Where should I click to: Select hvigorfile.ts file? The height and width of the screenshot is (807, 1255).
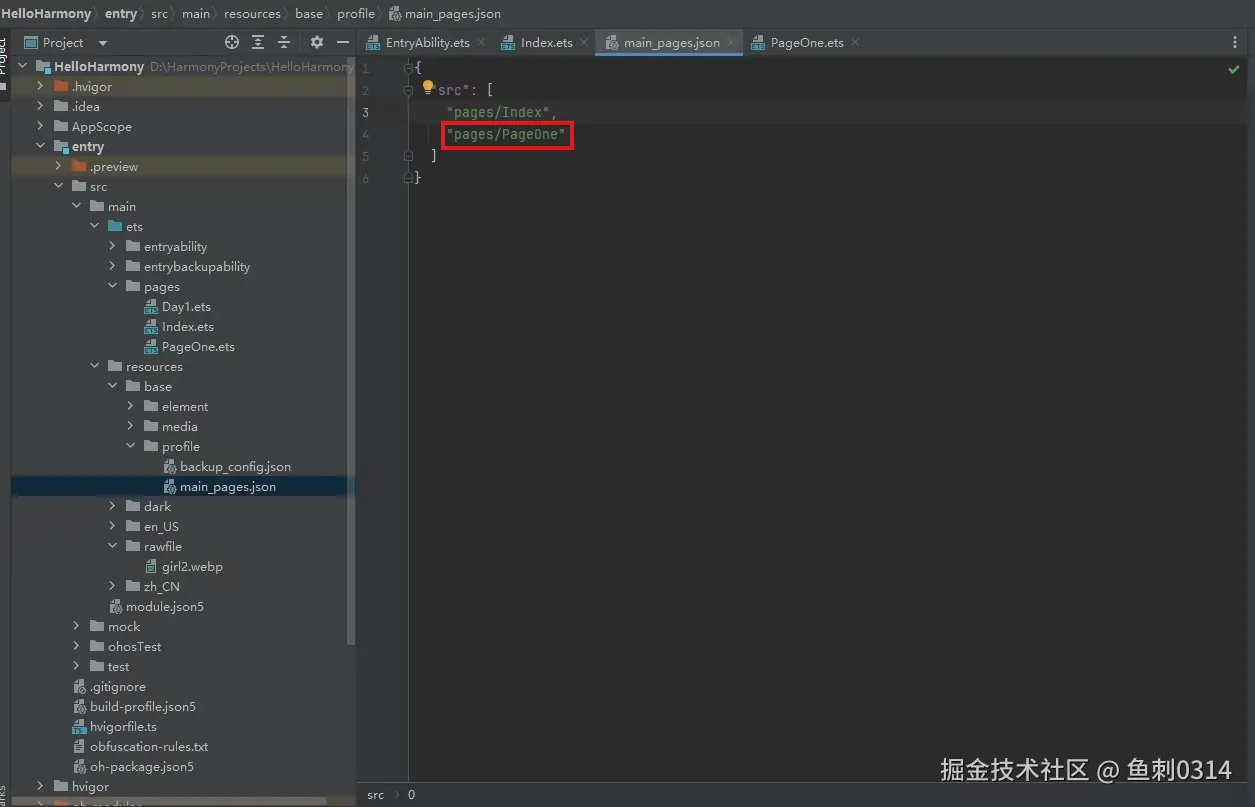coord(123,727)
